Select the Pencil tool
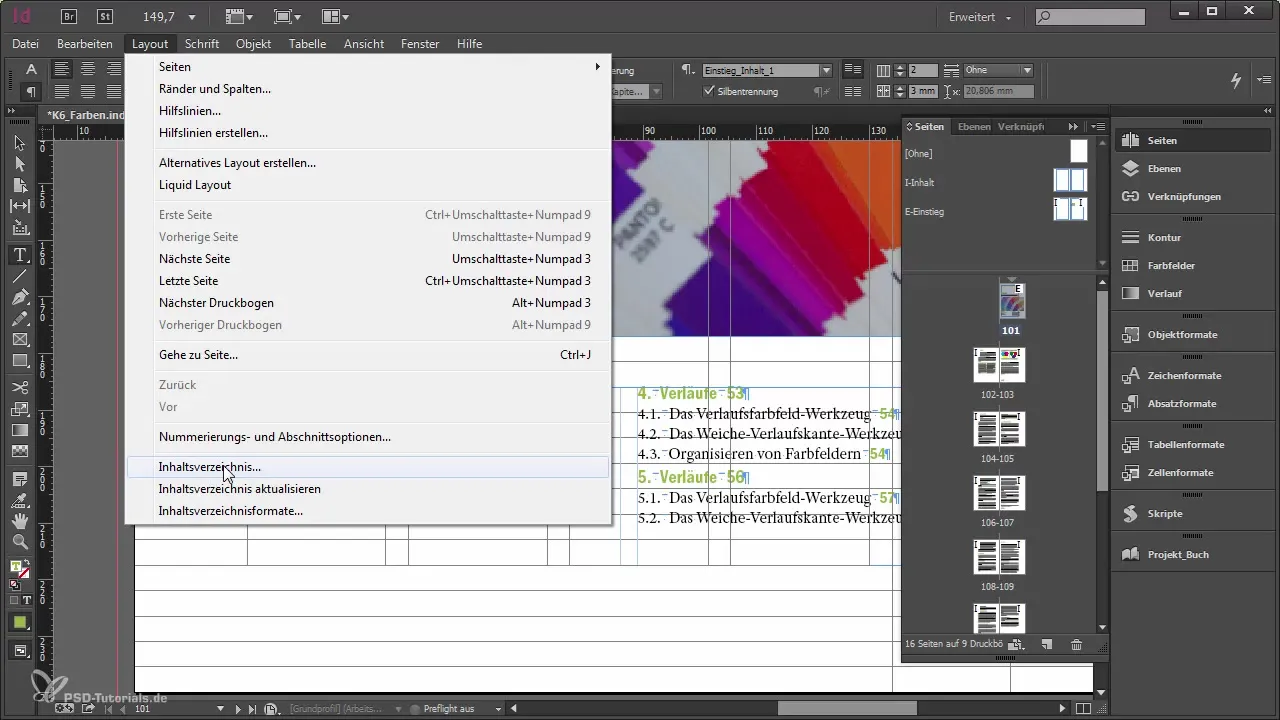Viewport: 1280px width, 720px height. pyautogui.click(x=20, y=318)
